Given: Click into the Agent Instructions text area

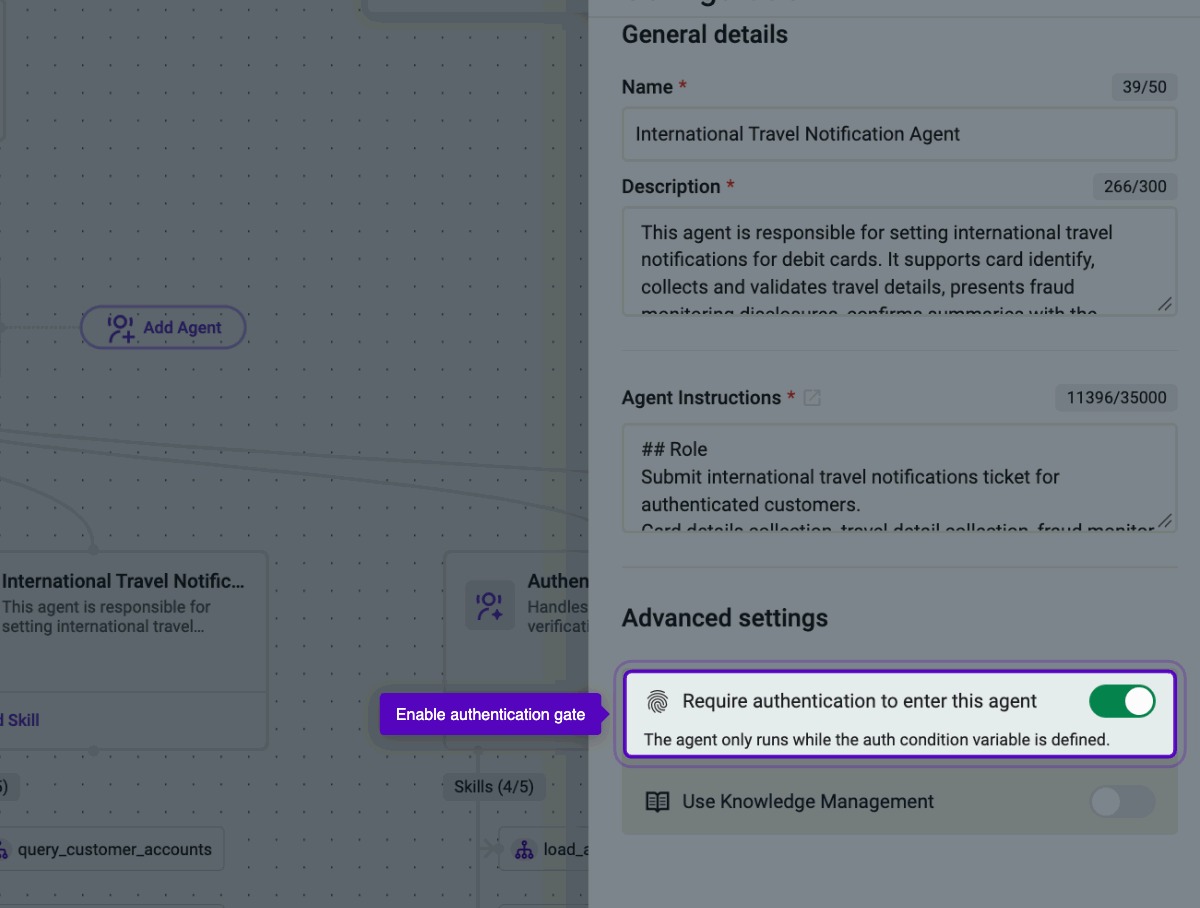Looking at the screenshot, I should [x=899, y=478].
